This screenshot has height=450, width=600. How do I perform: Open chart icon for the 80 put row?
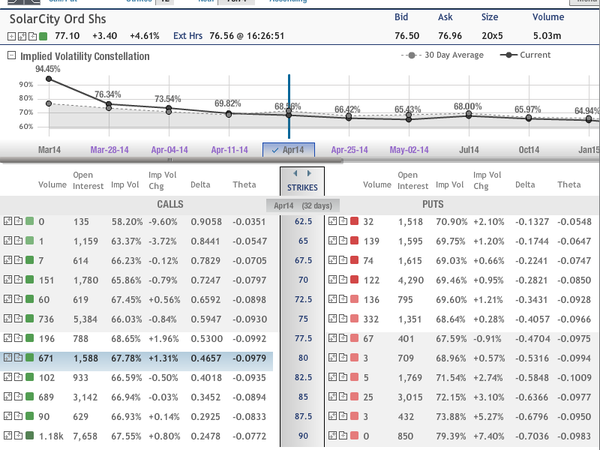pyautogui.click(x=333, y=358)
